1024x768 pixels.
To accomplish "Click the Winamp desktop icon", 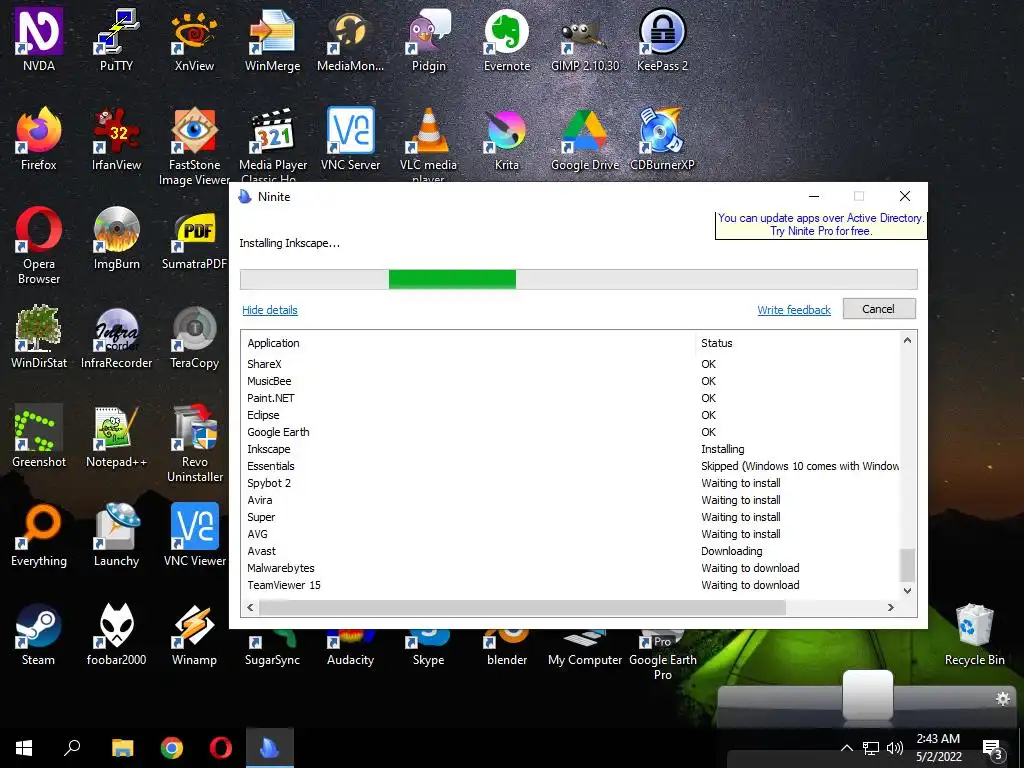I will coord(194,634).
